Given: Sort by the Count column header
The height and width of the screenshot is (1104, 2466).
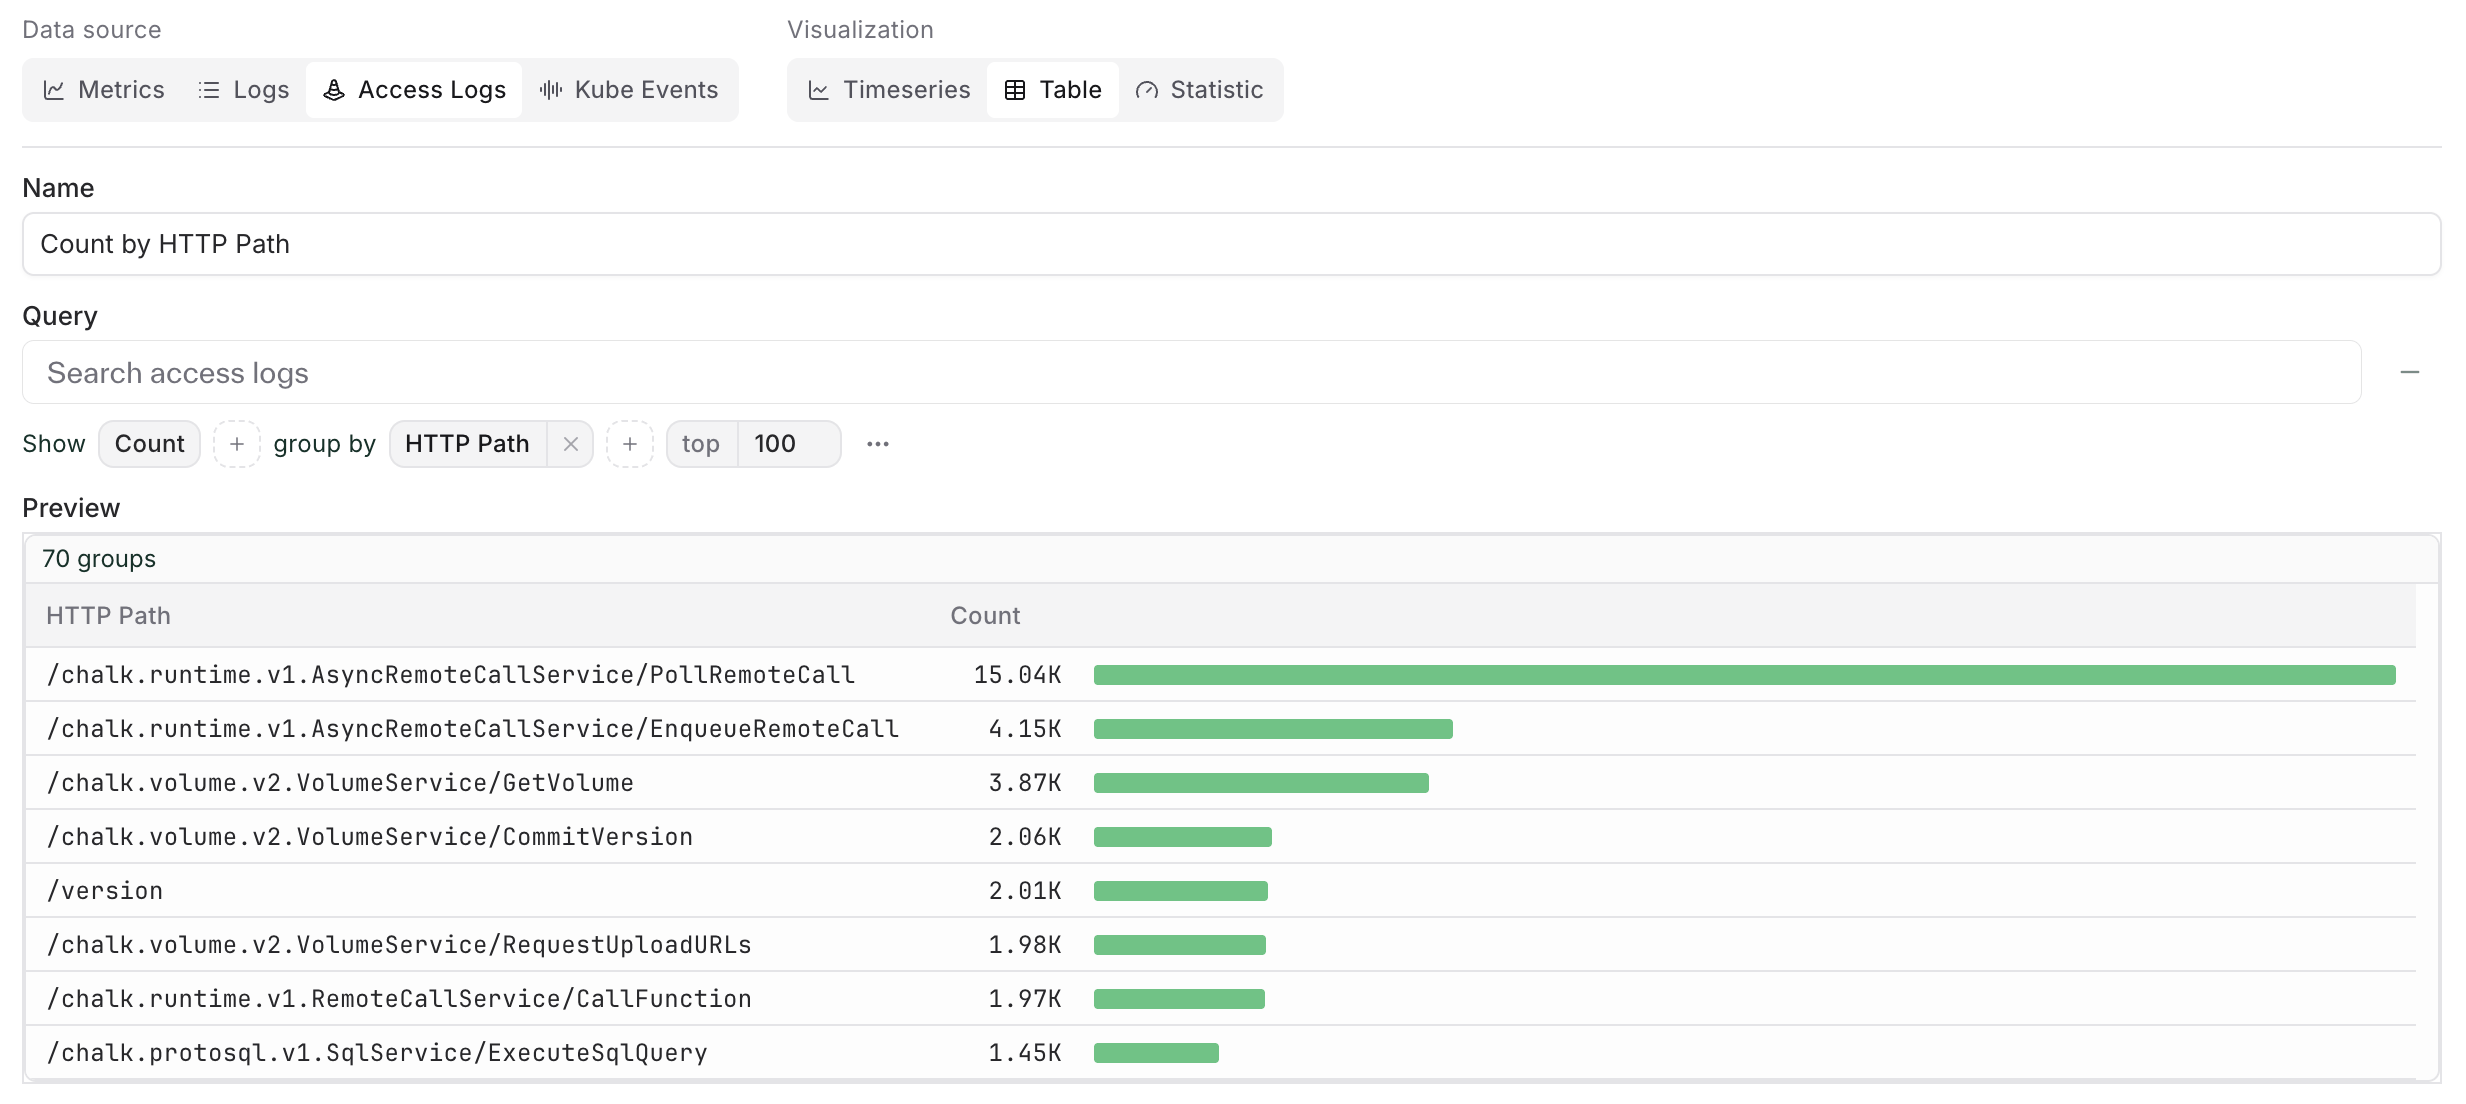Looking at the screenshot, I should [x=985, y=616].
